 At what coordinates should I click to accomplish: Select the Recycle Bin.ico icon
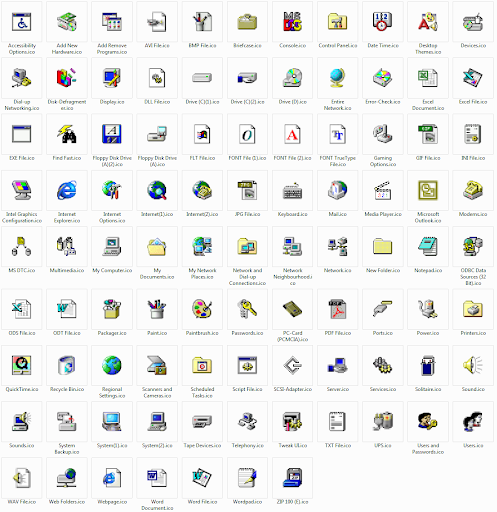(x=67, y=366)
